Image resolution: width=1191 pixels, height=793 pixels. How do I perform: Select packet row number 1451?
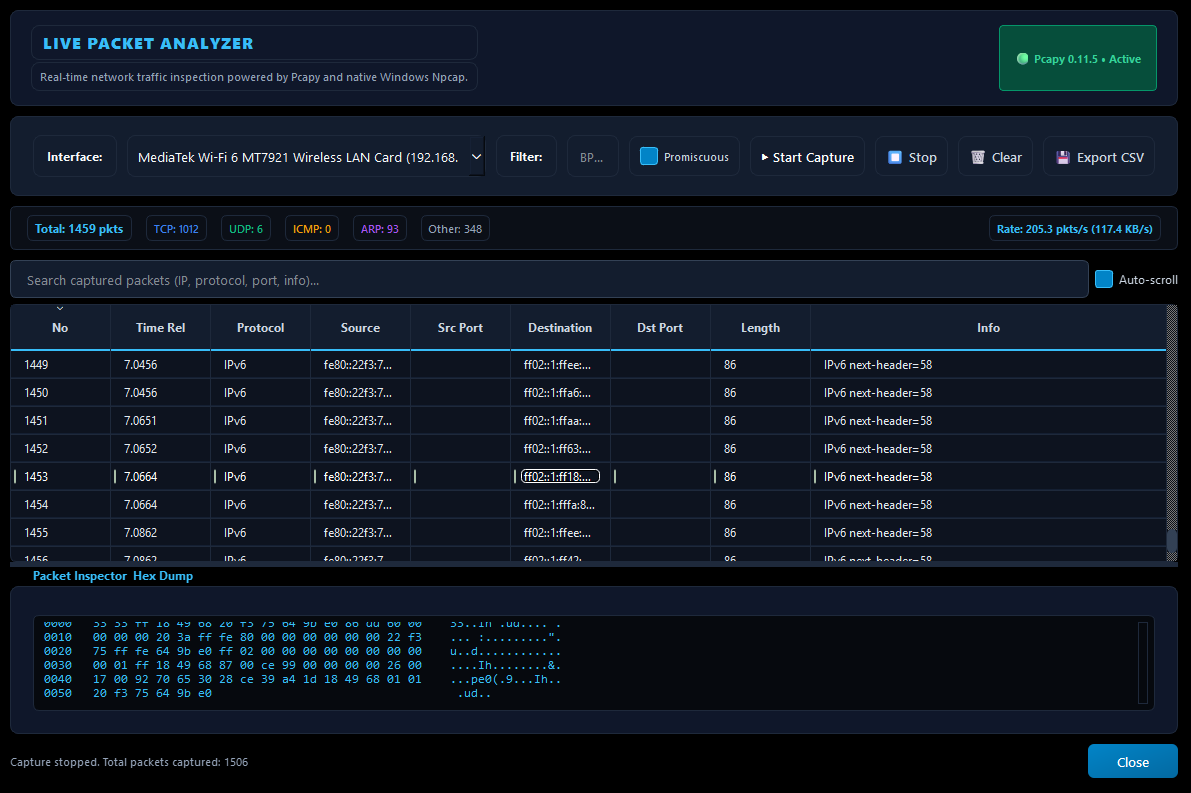click(588, 421)
